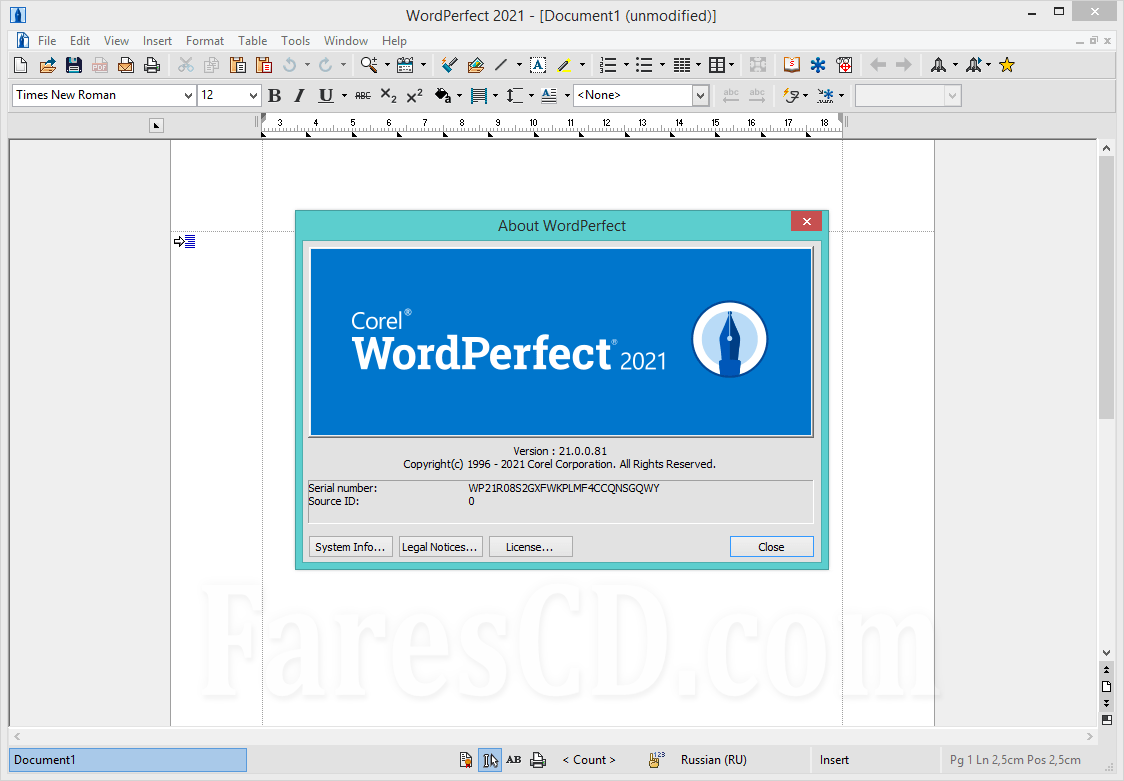
Task: Click the next page icon below scrollbar
Action: (x=1106, y=704)
